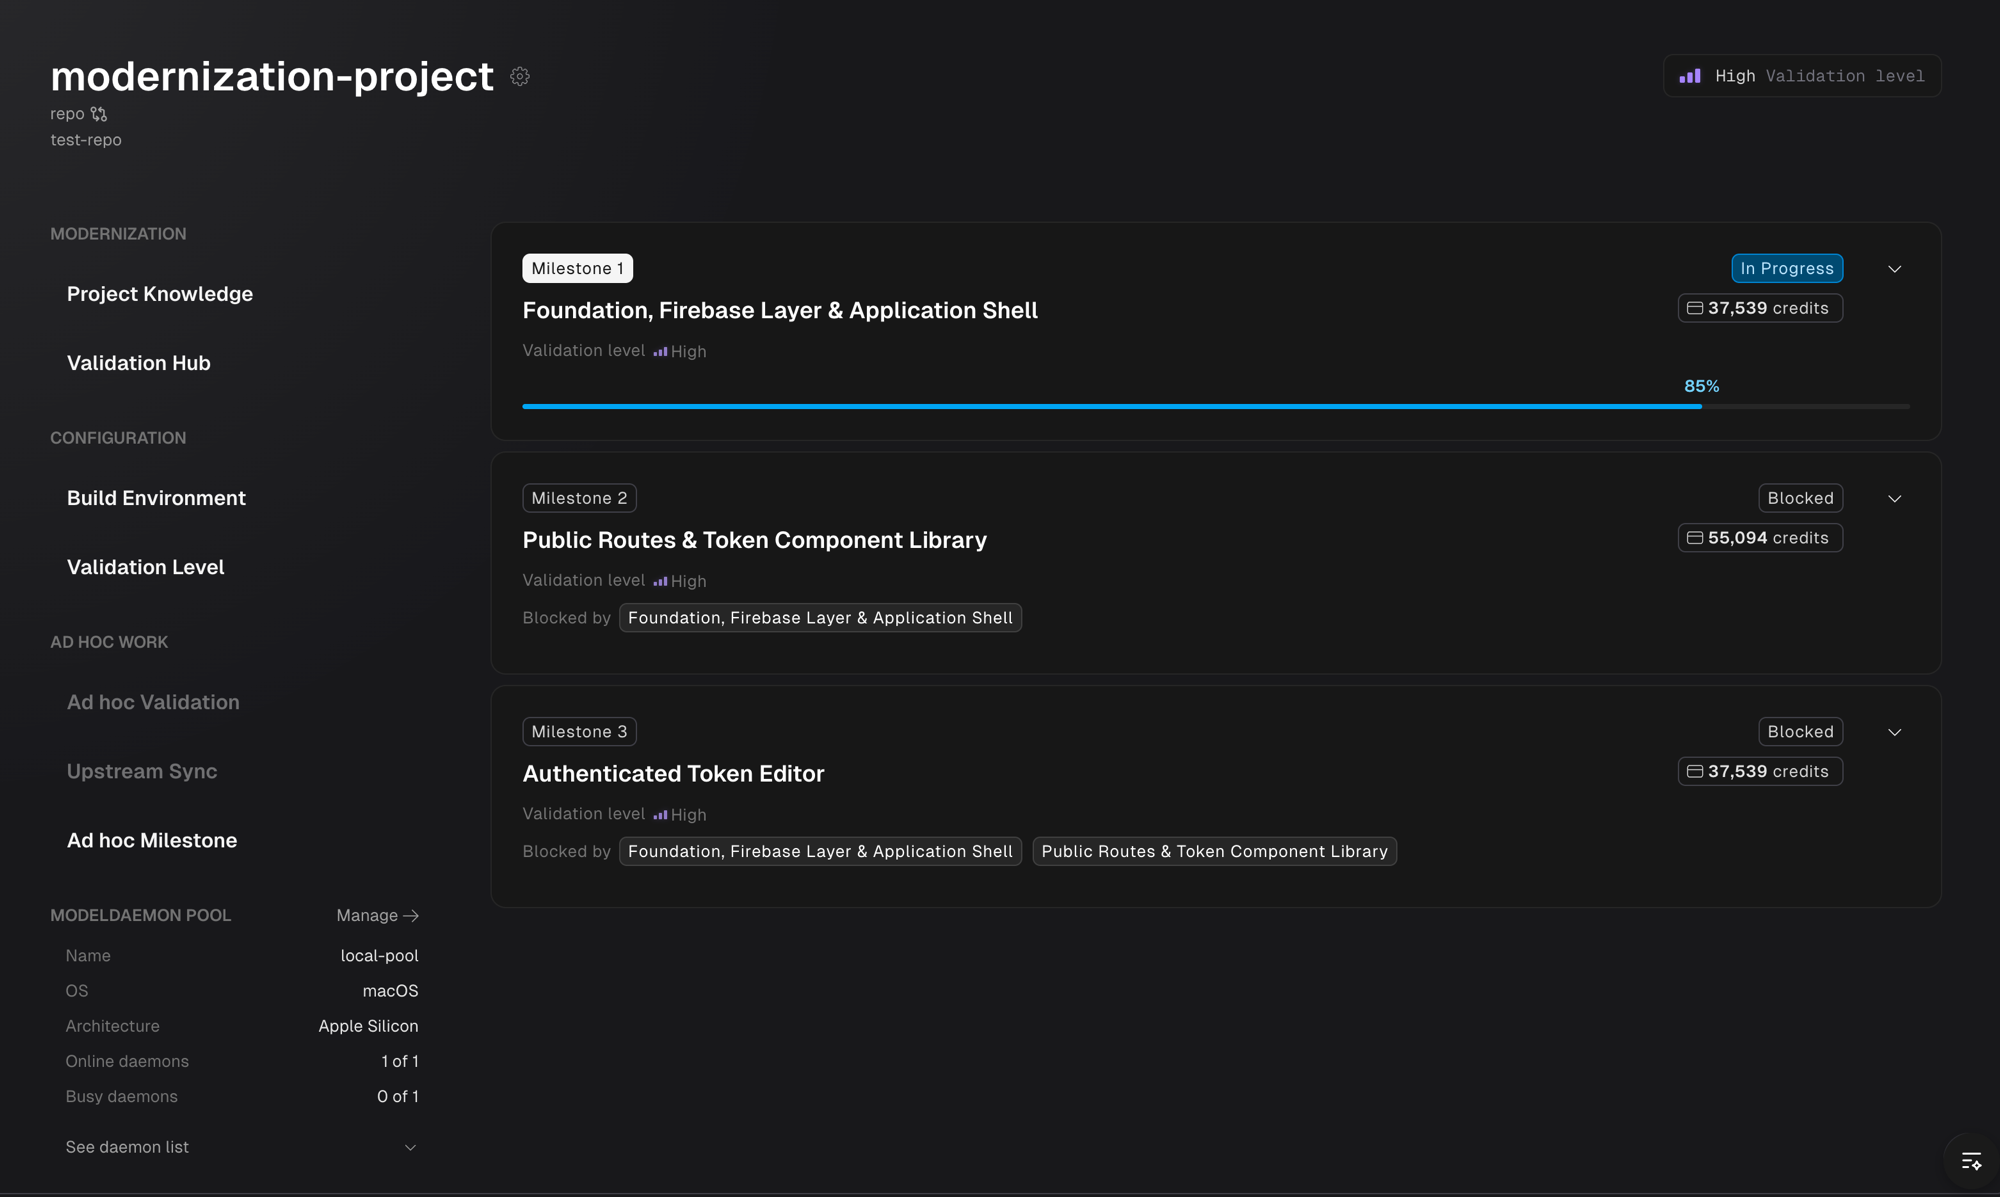2000x1197 pixels.
Task: Click 55,094 credits badge
Action: pos(1760,538)
